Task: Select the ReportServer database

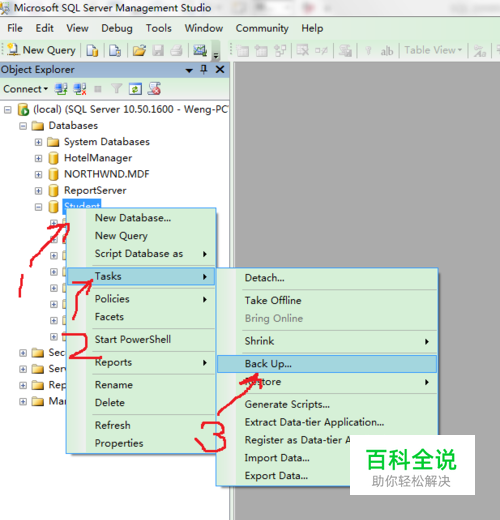Action: [x=95, y=190]
